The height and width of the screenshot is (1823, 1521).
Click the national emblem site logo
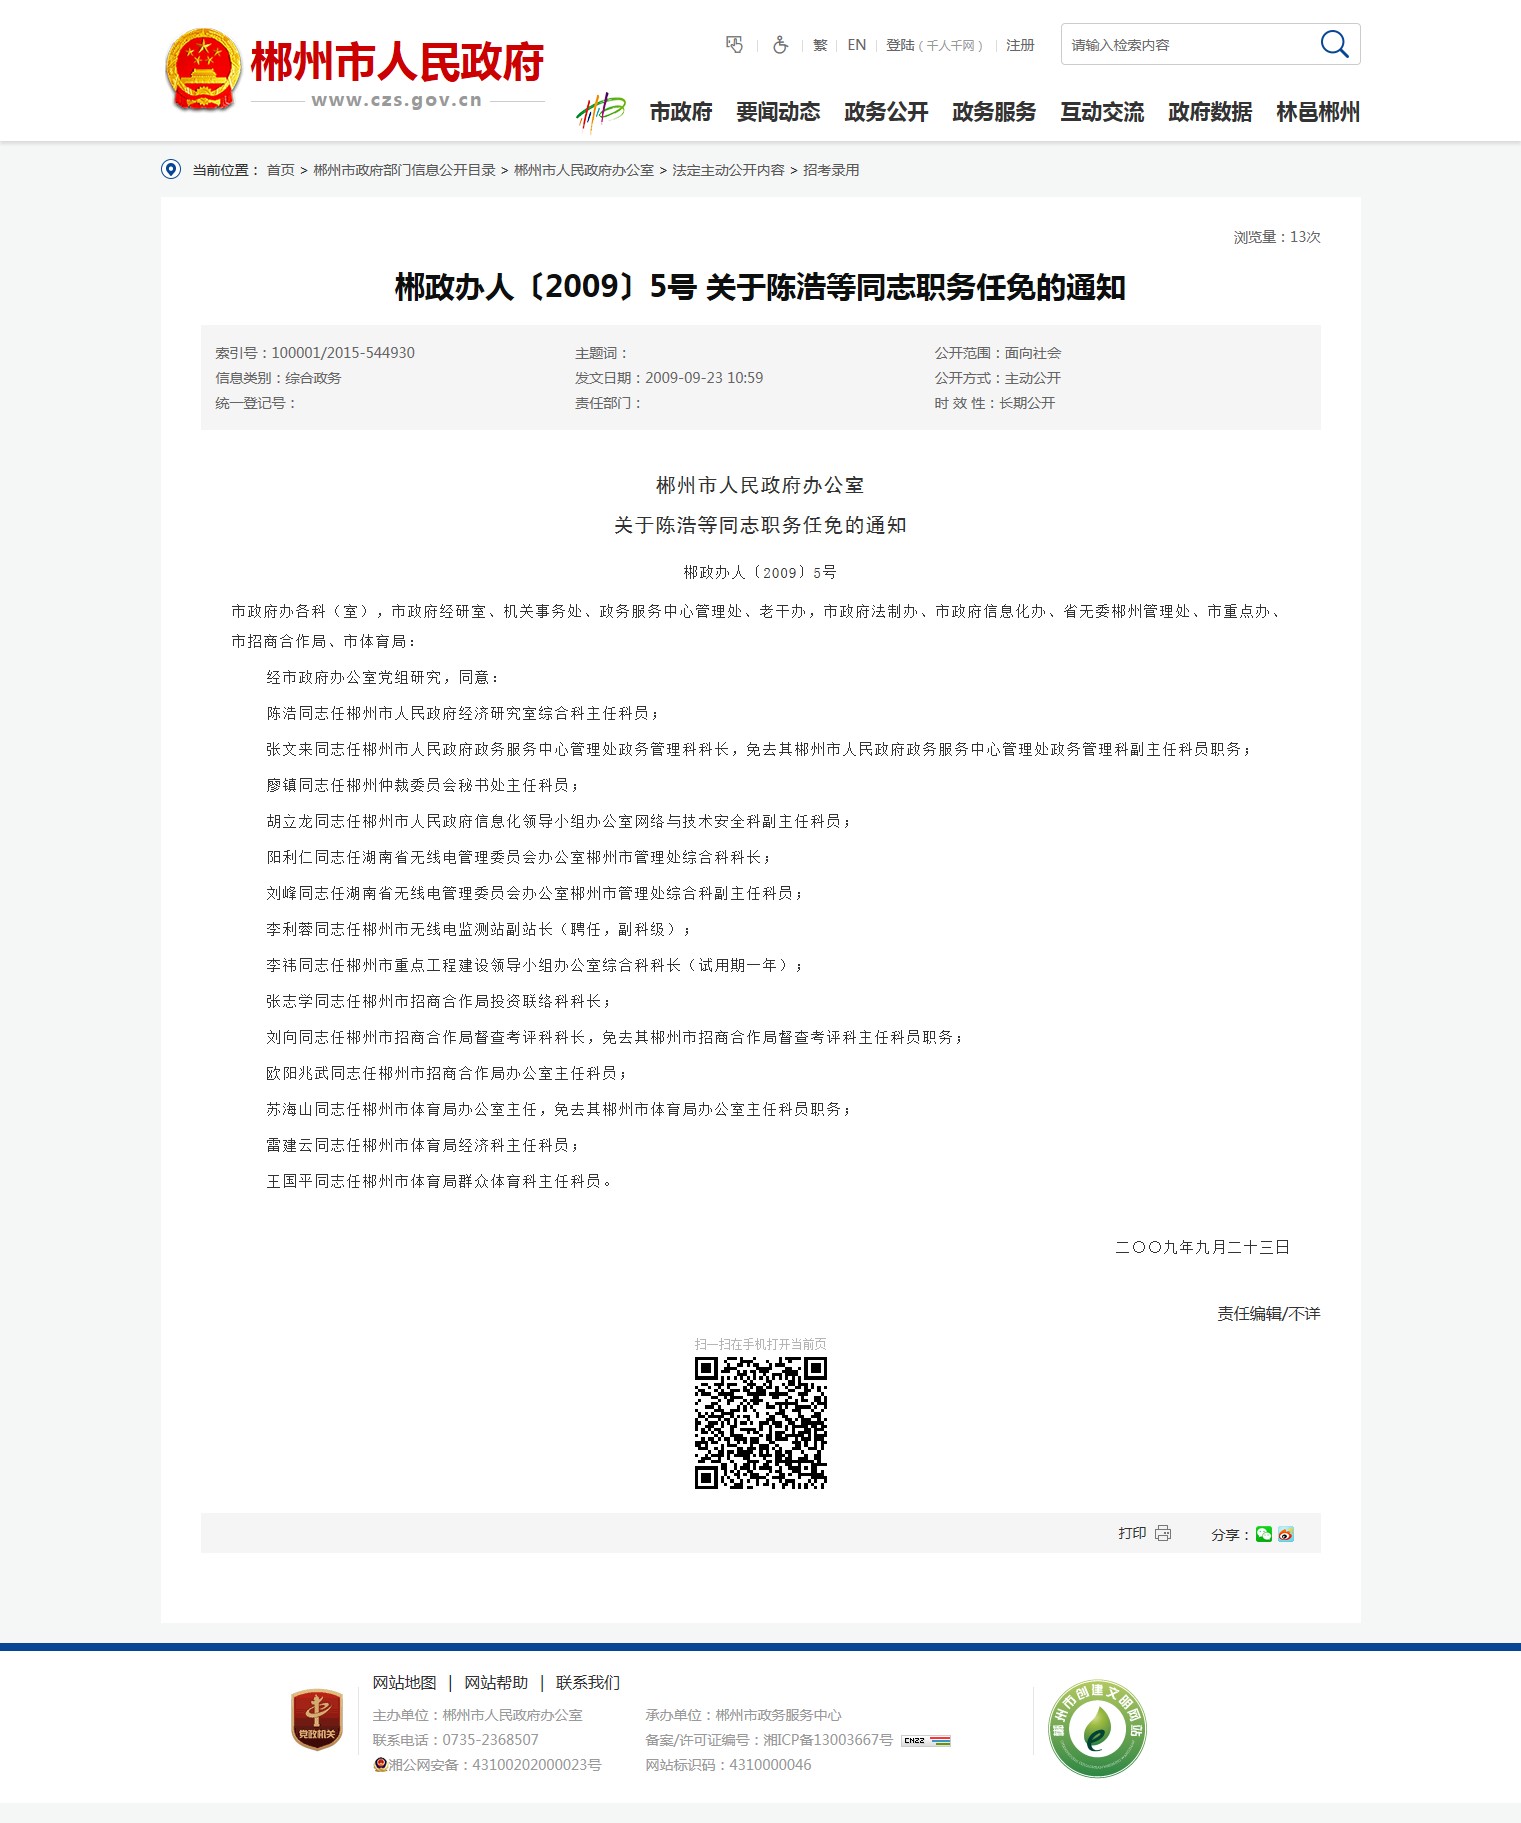pos(203,69)
